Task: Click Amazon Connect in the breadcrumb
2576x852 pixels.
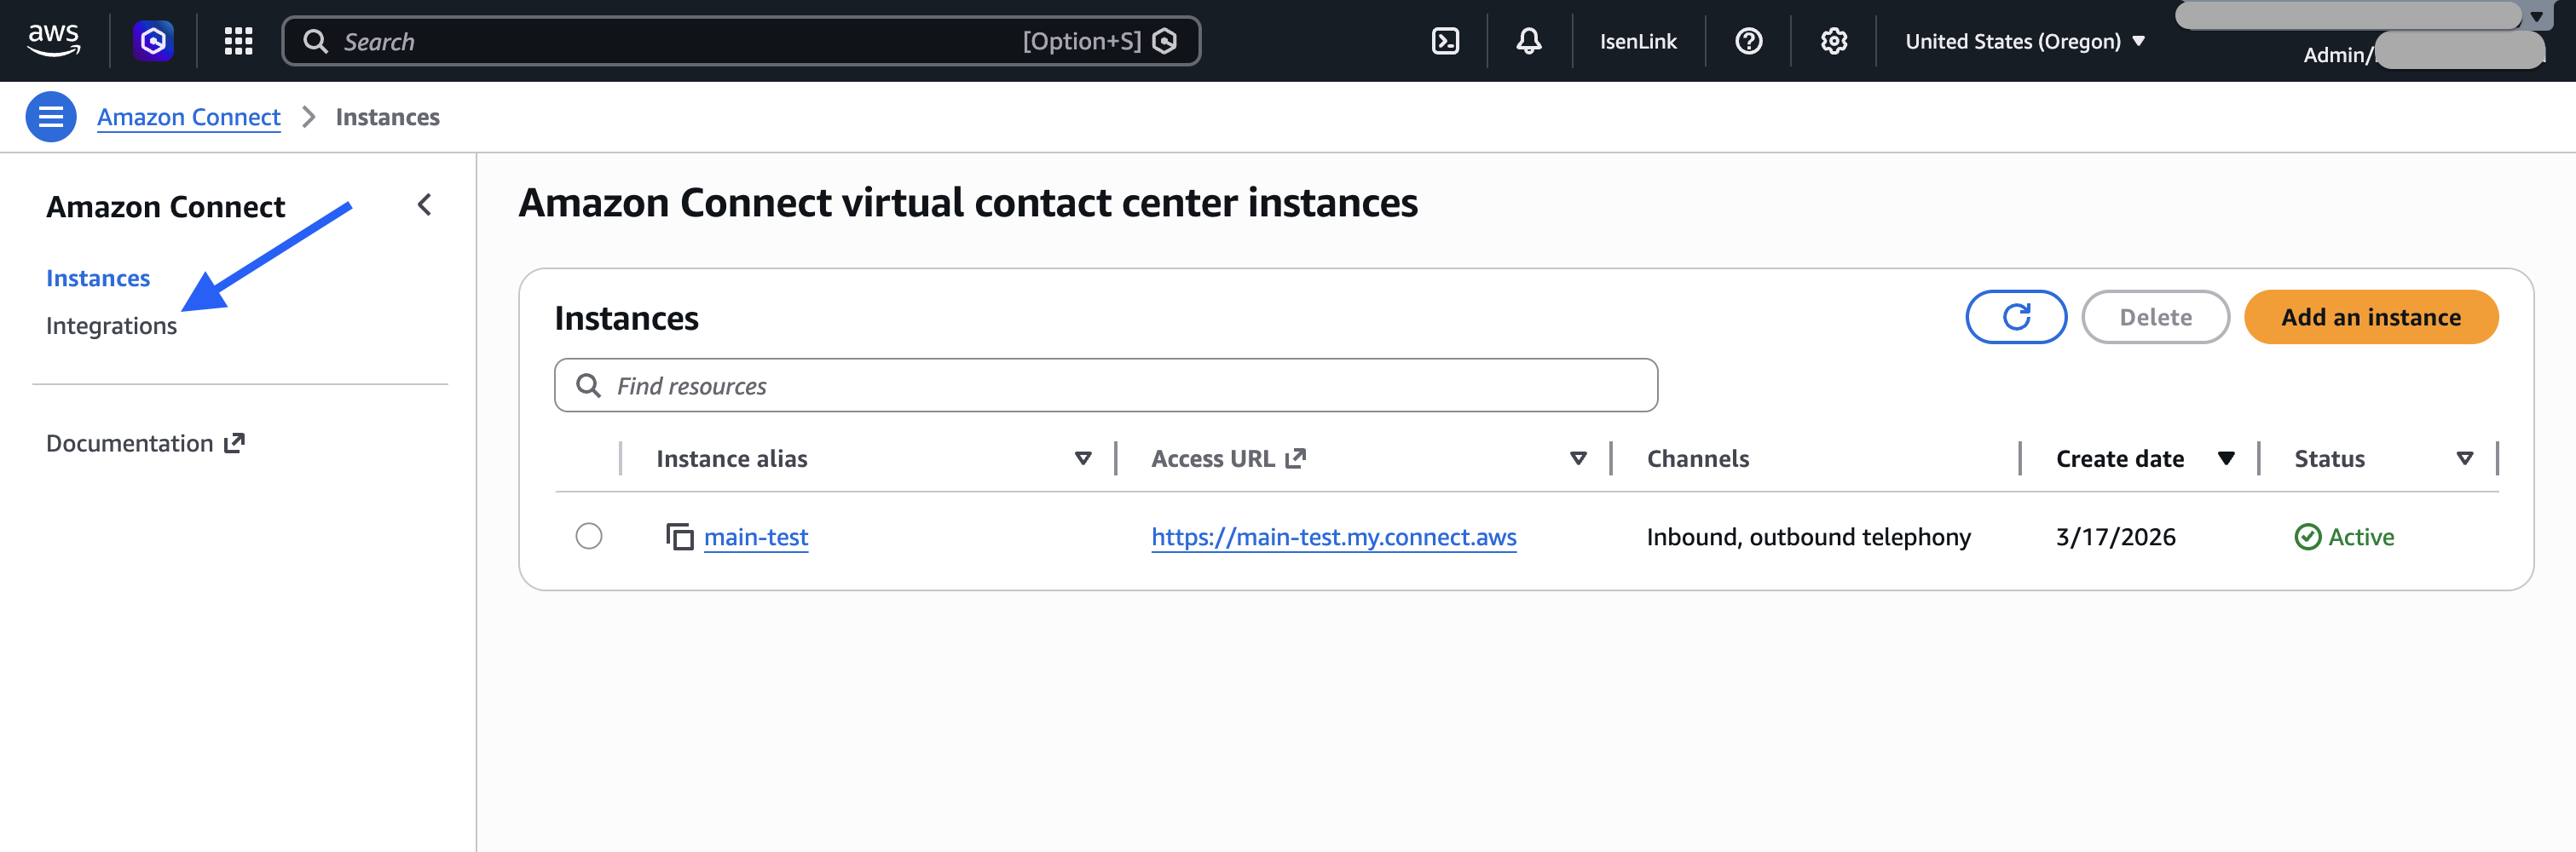Action: coord(188,116)
